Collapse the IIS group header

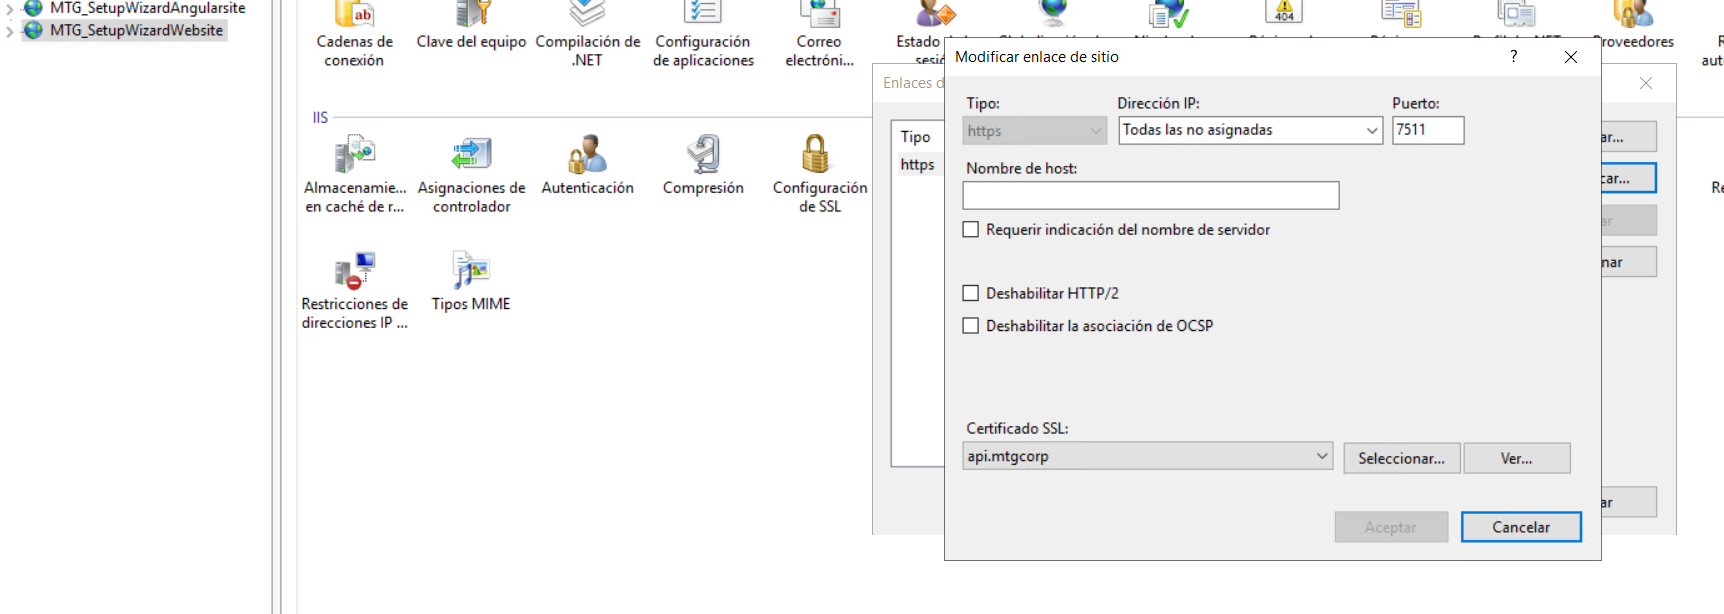pyautogui.click(x=320, y=117)
